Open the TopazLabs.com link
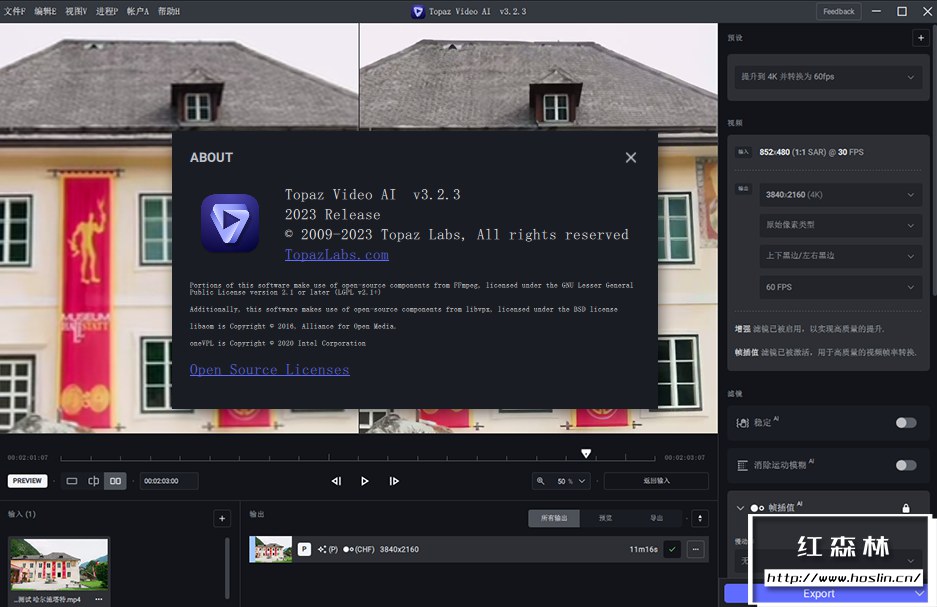Viewport: 937px width, 607px height. tap(336, 255)
